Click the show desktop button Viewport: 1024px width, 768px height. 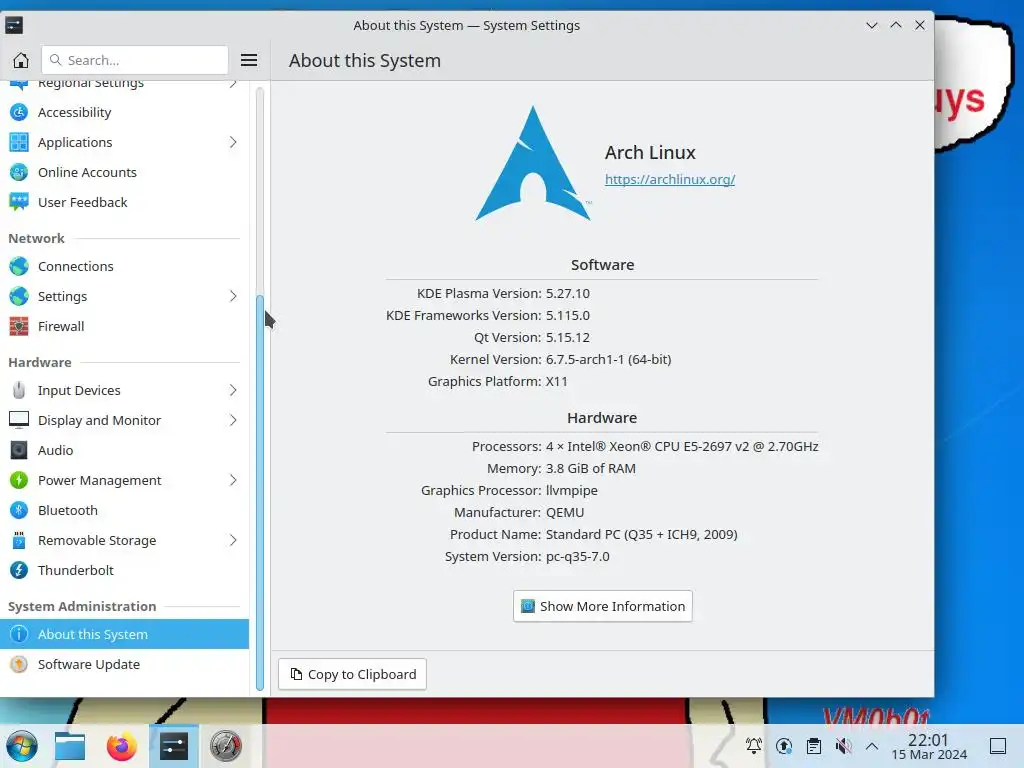tap(998, 746)
